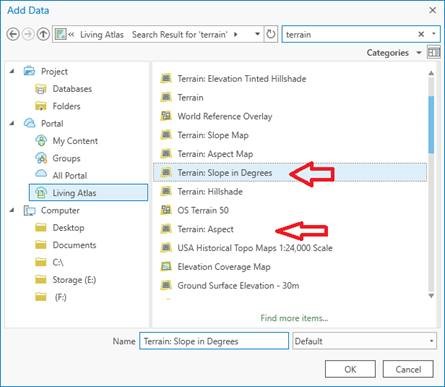
Task: Click the Forward navigation arrow
Action: (28, 34)
